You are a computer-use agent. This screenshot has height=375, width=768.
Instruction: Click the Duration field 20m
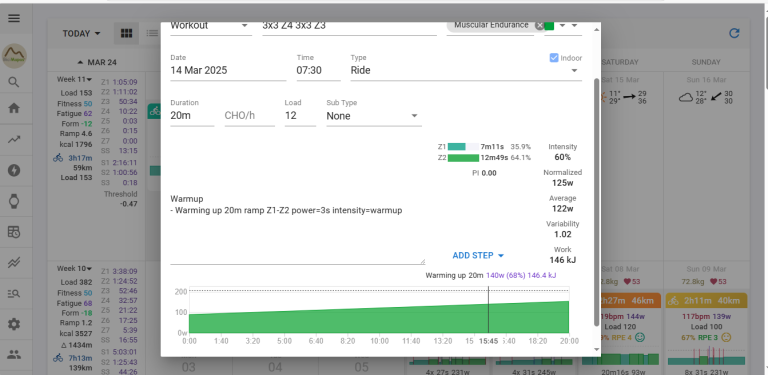(192, 116)
